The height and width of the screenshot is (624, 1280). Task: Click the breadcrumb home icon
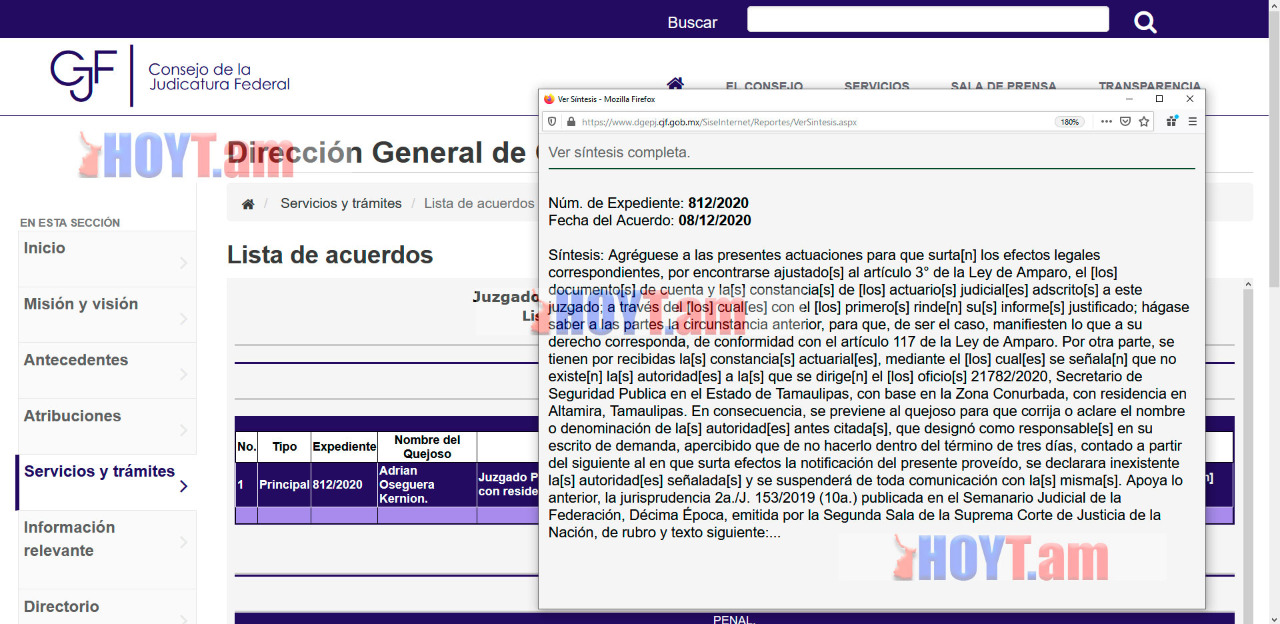248,204
